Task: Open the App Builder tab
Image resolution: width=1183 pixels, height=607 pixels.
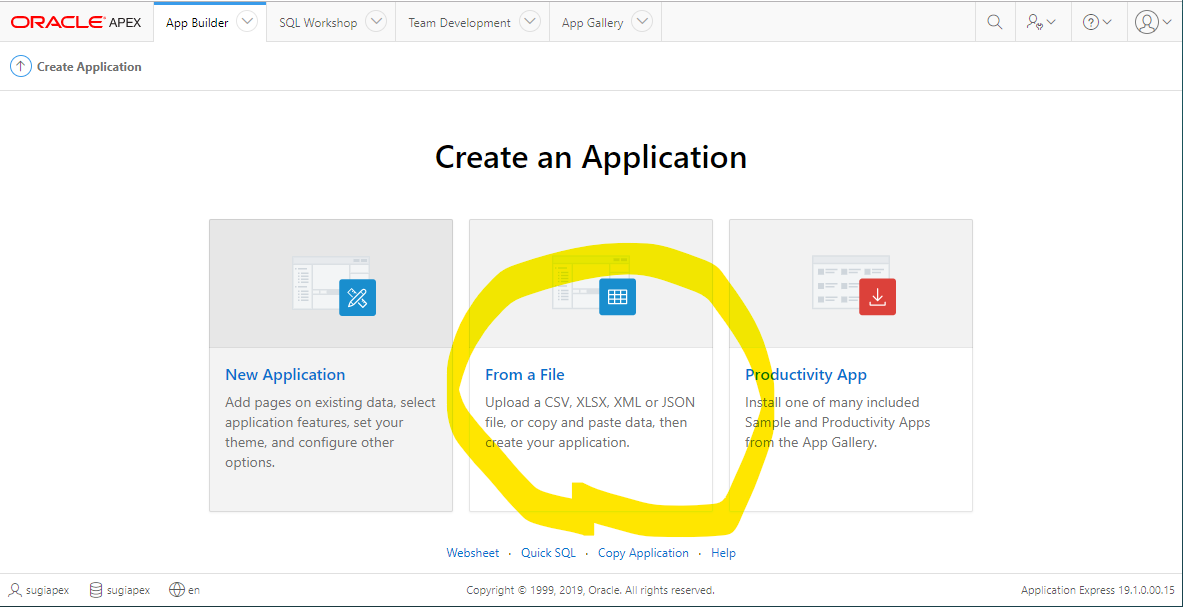Action: pyautogui.click(x=197, y=23)
